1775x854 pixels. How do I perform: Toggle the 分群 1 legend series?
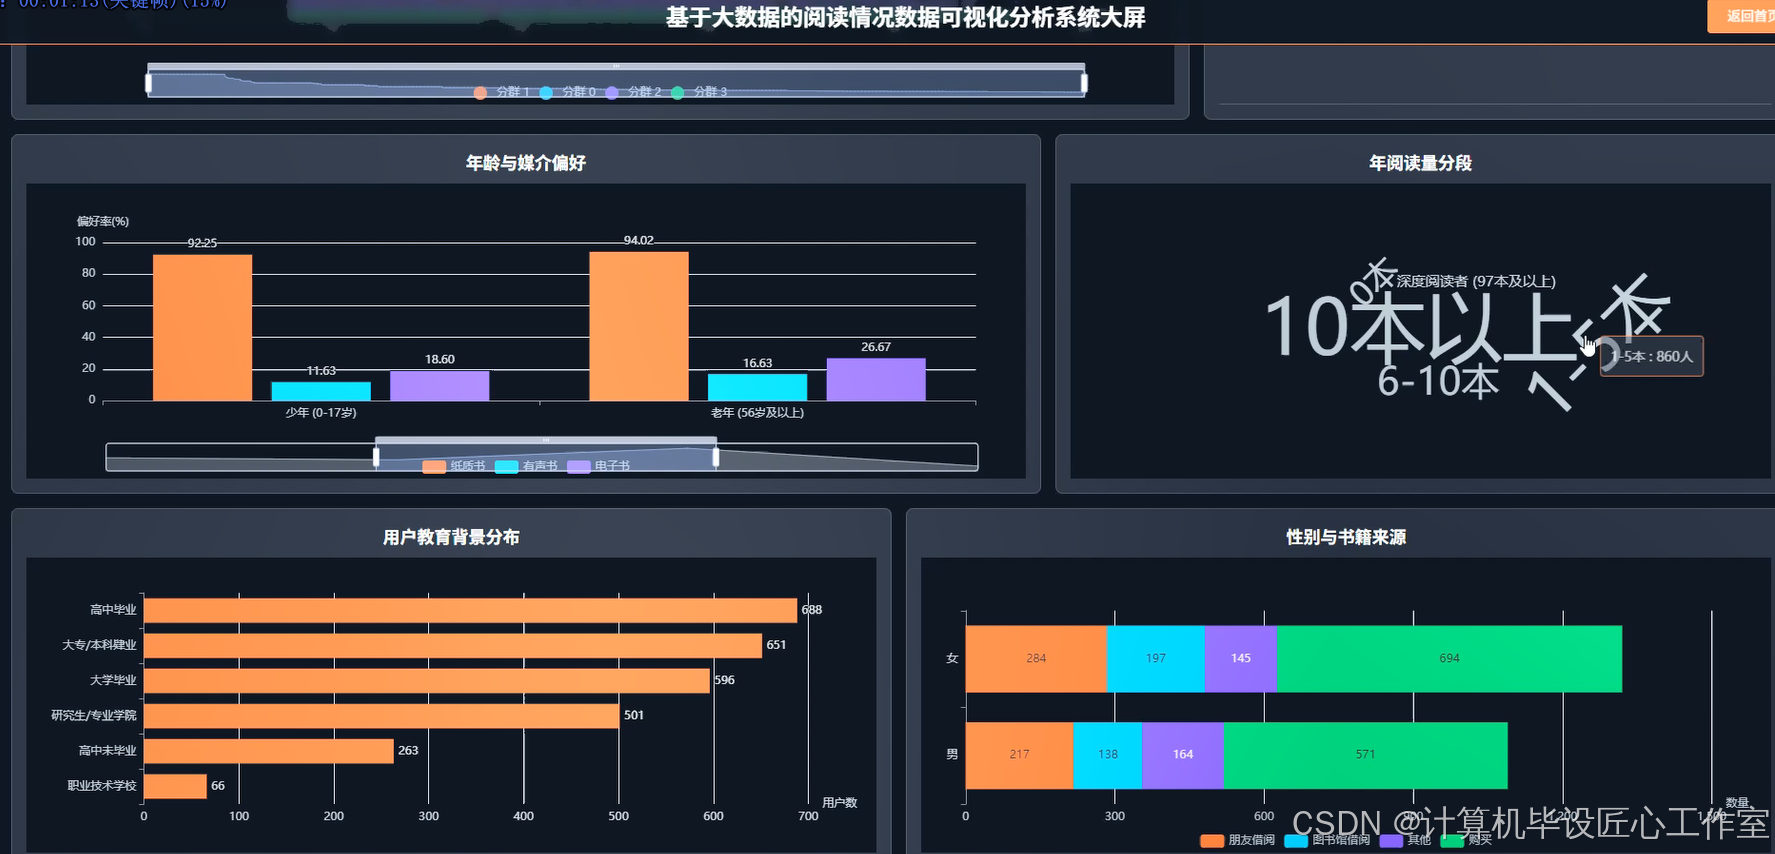click(x=500, y=92)
